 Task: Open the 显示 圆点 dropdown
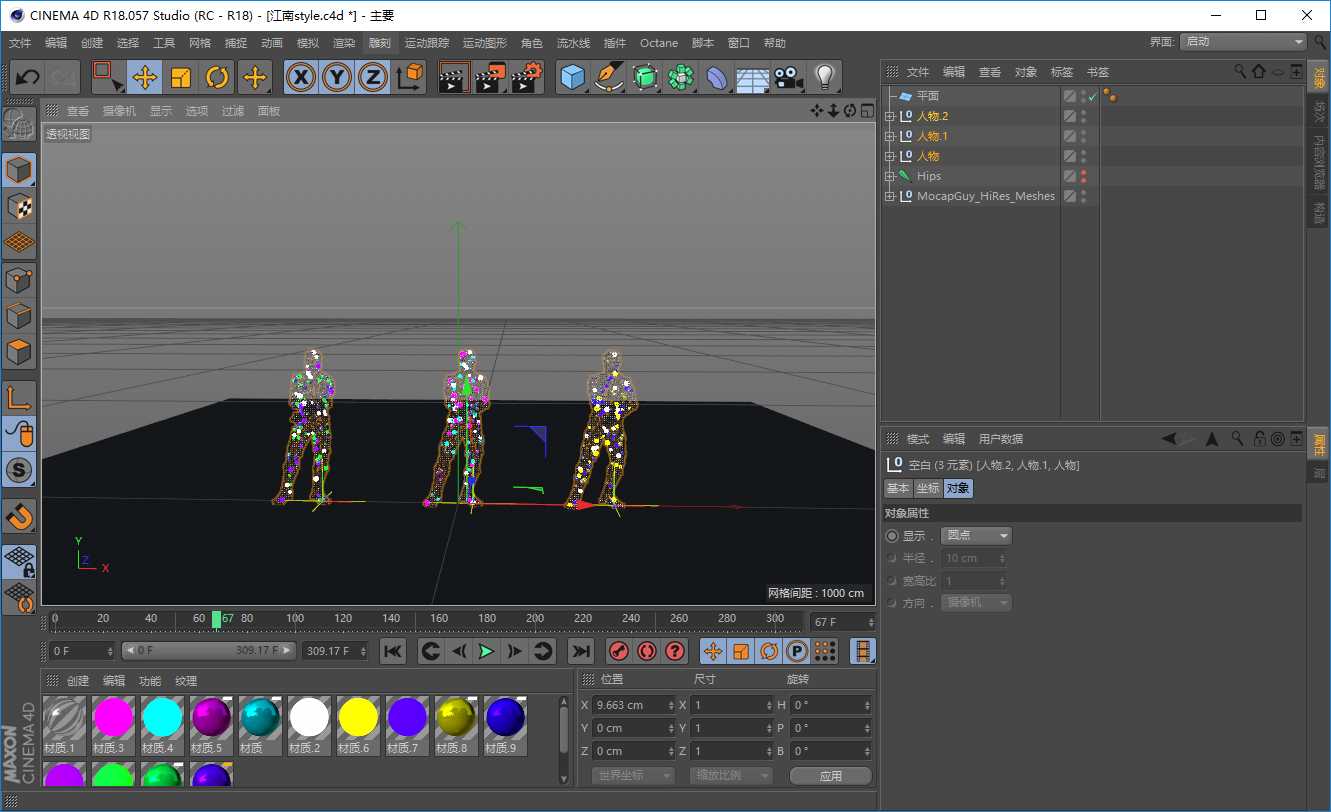(x=977, y=536)
